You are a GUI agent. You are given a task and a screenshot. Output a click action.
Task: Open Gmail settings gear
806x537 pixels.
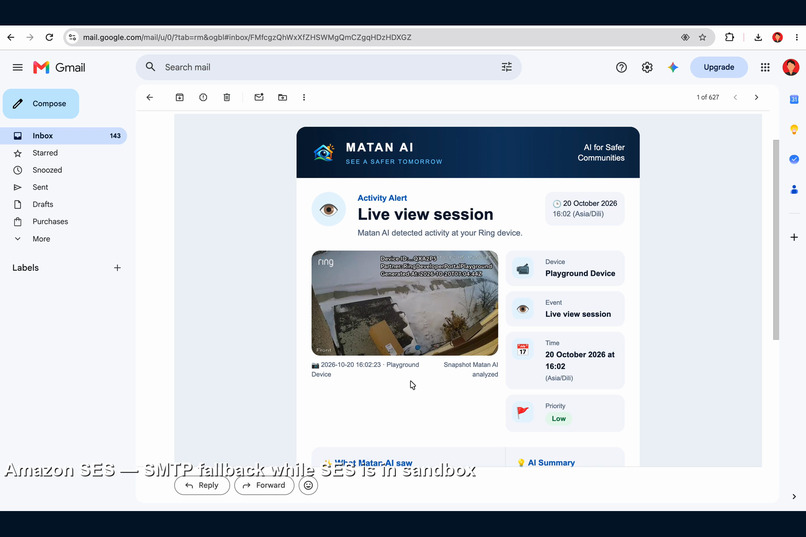[x=647, y=67]
